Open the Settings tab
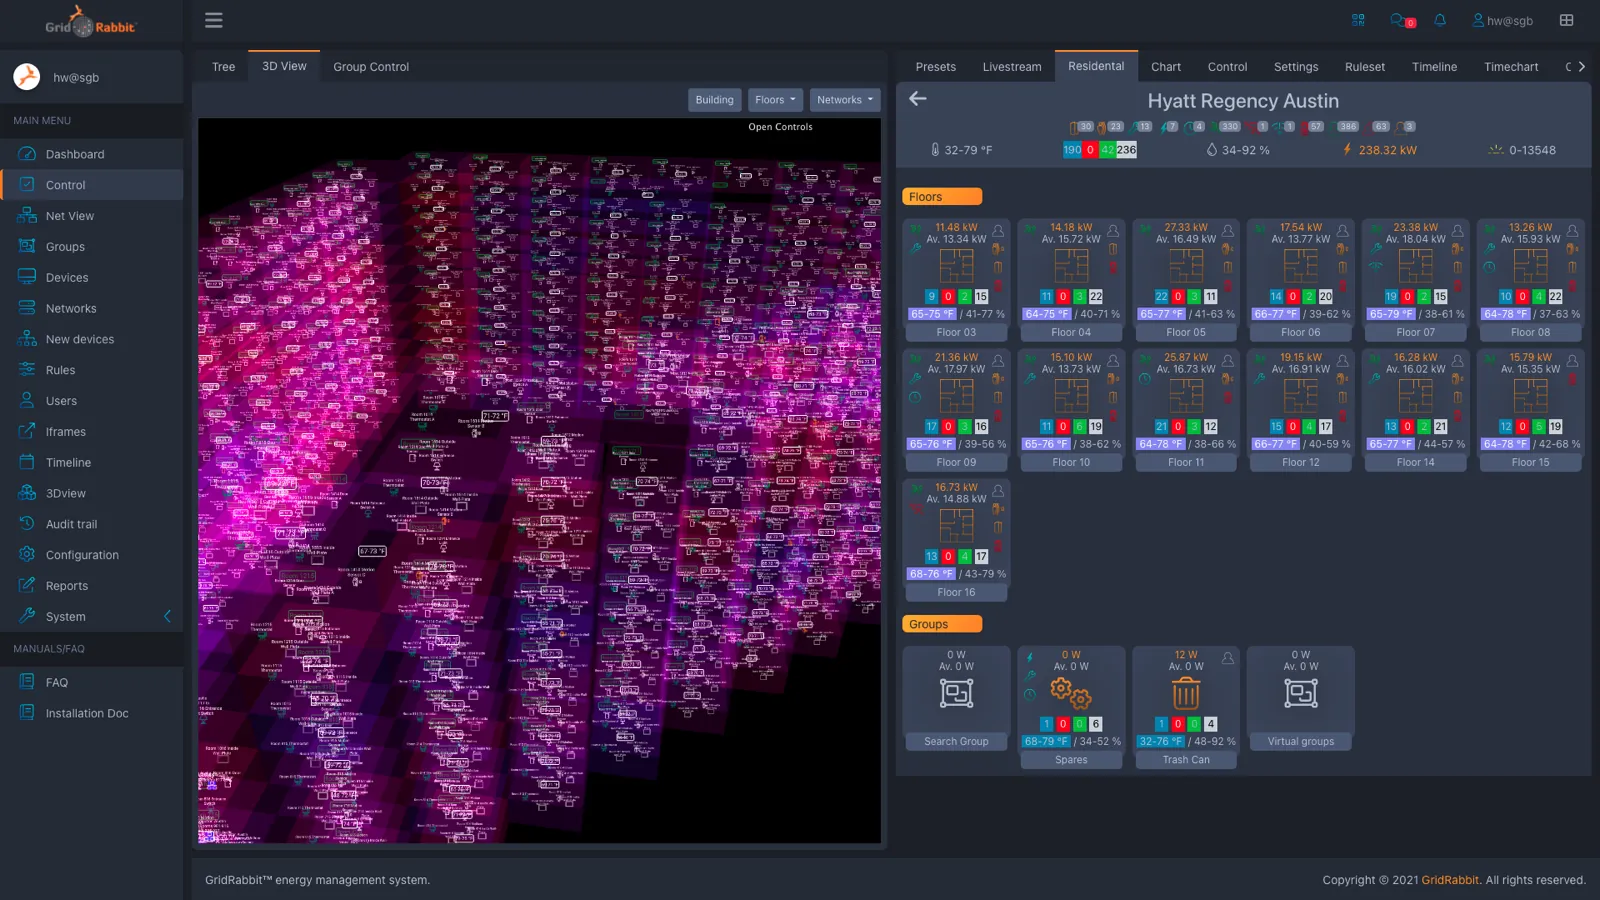1600x900 pixels. click(x=1296, y=67)
